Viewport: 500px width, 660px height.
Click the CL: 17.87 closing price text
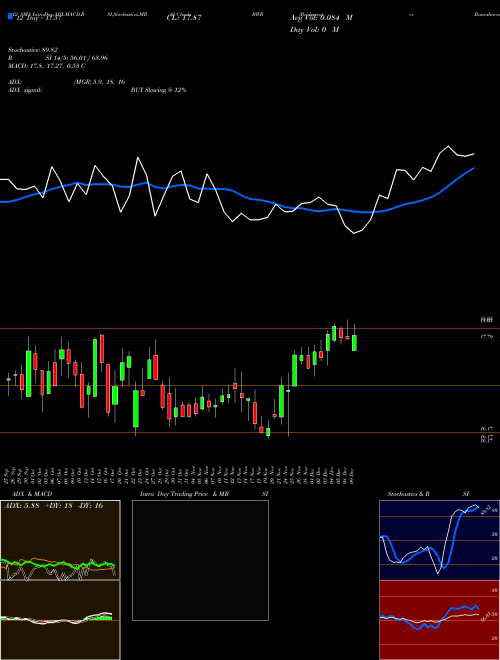184,18
